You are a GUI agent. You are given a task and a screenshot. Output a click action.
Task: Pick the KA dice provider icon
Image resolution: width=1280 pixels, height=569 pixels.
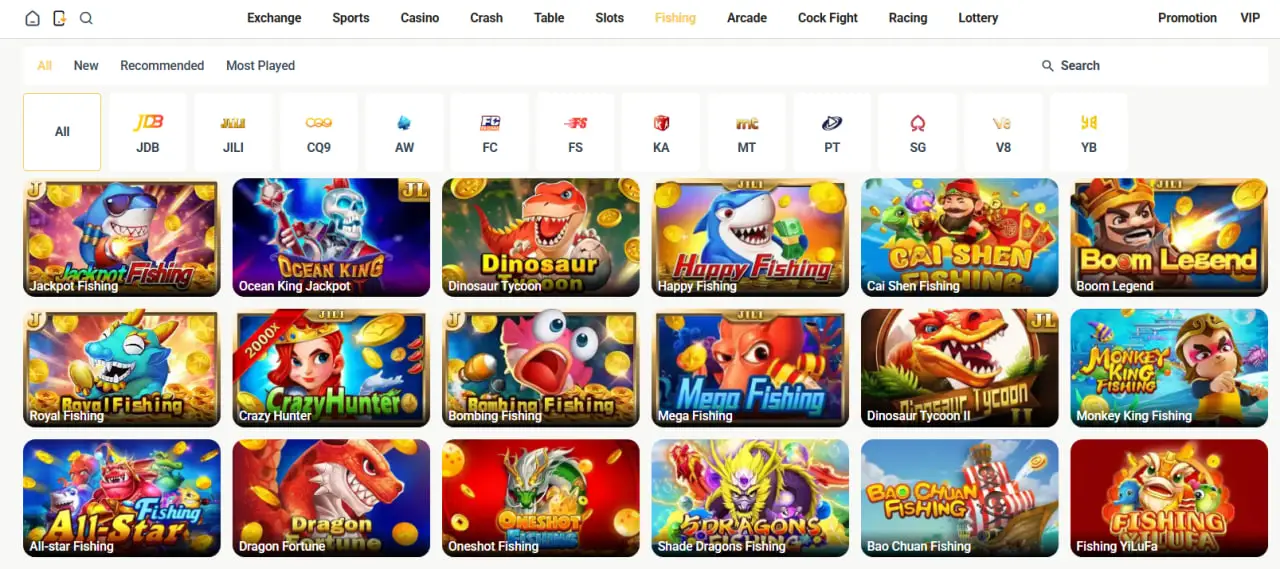click(661, 123)
